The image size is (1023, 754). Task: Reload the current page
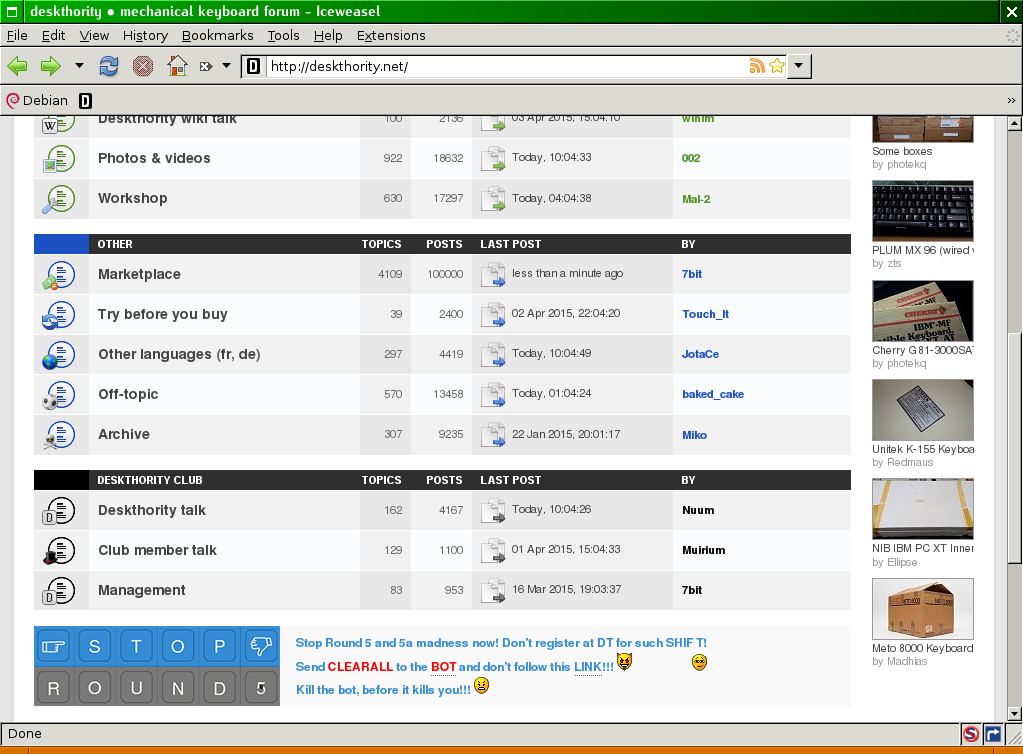click(x=109, y=67)
